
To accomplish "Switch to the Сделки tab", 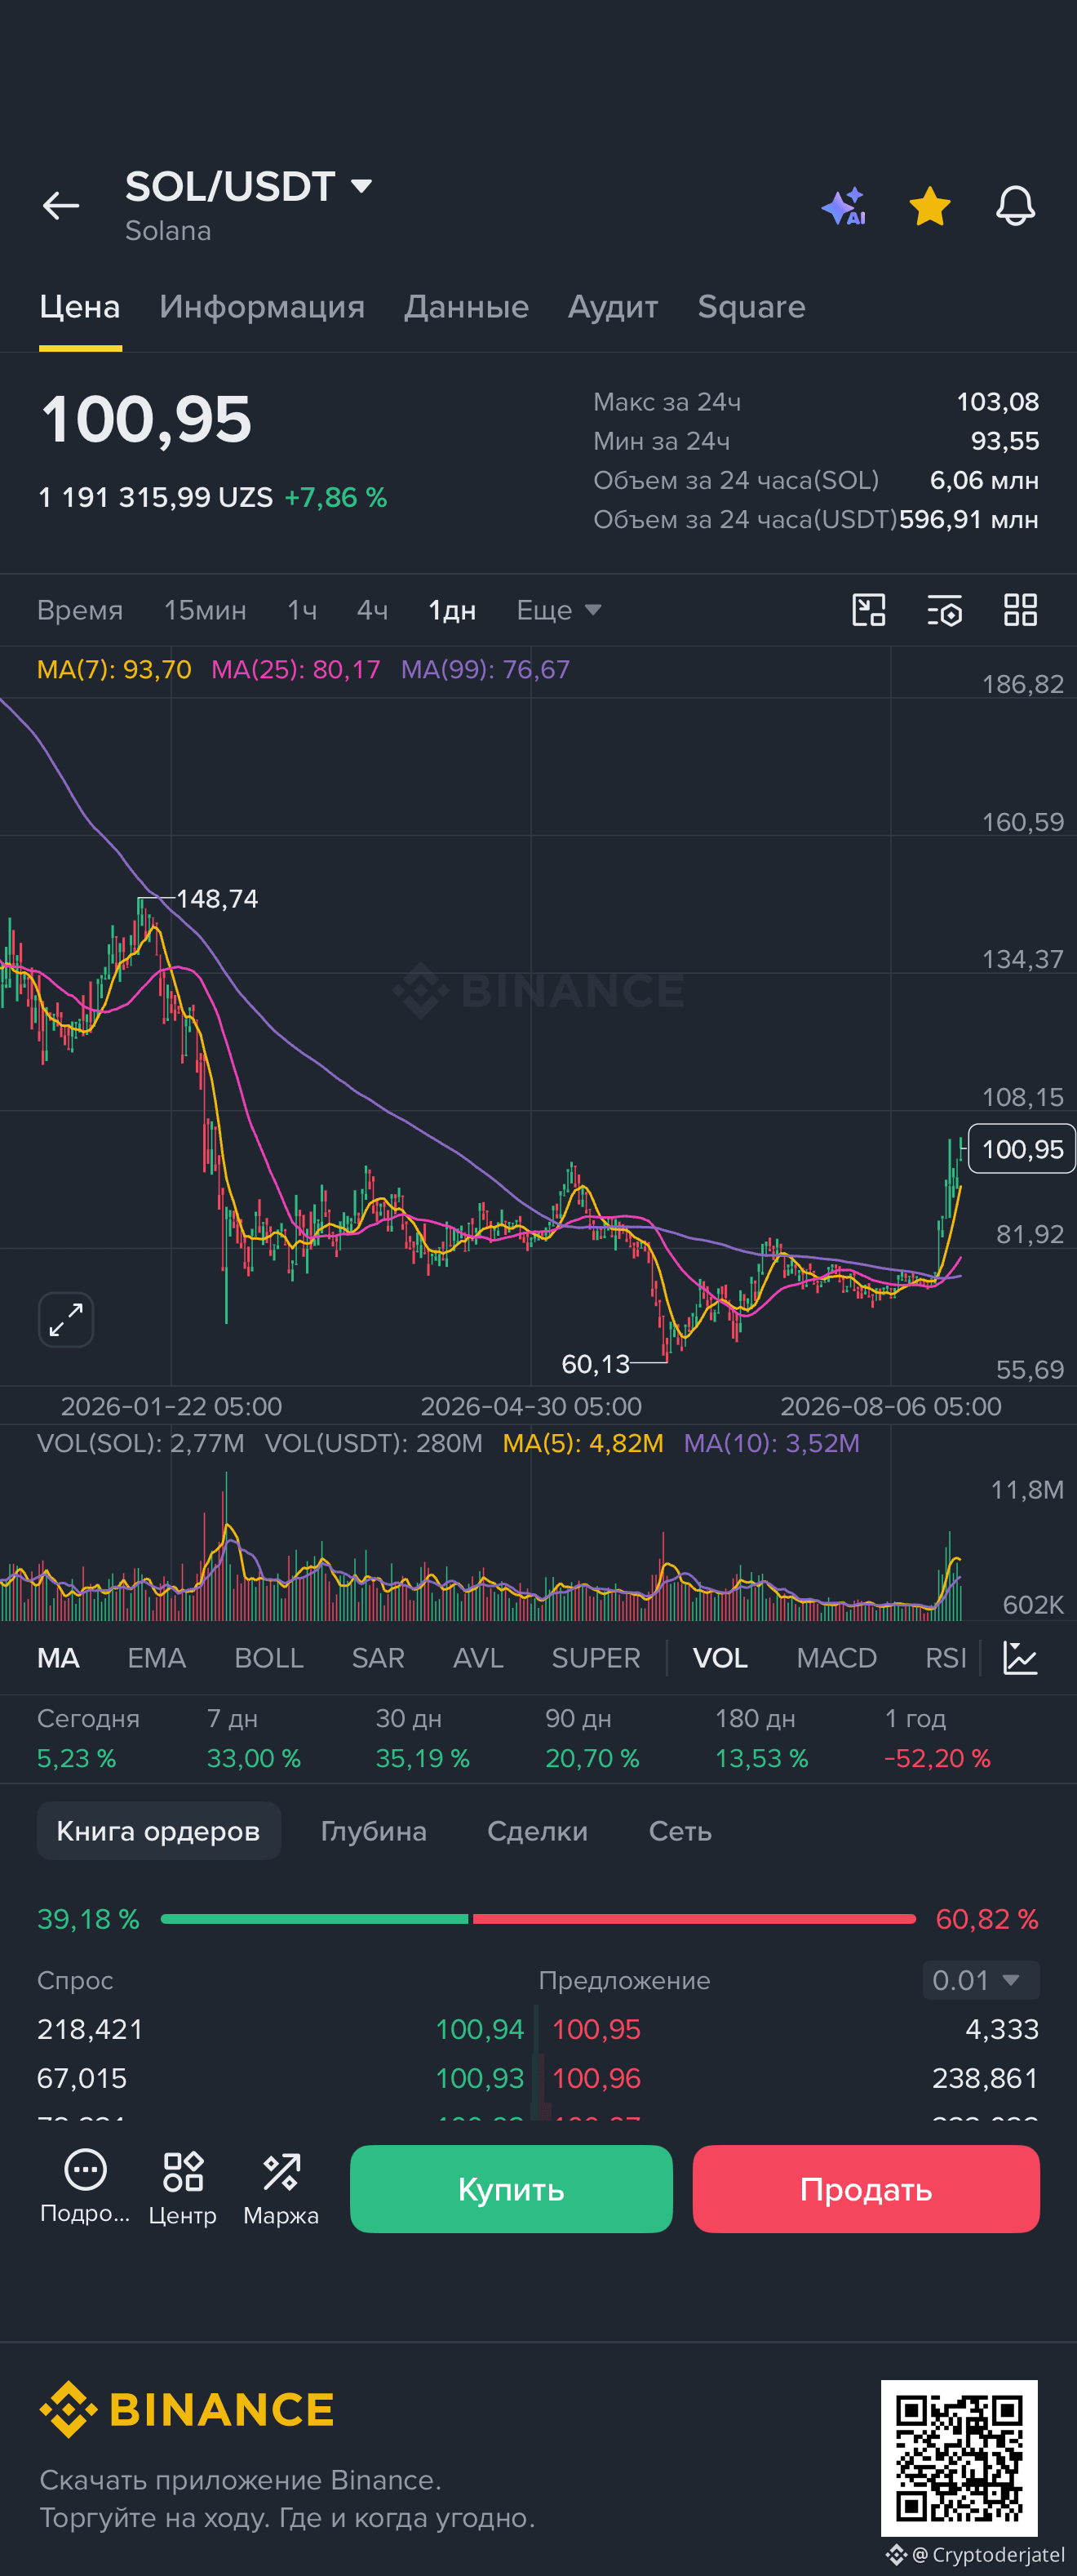I will tap(537, 1831).
